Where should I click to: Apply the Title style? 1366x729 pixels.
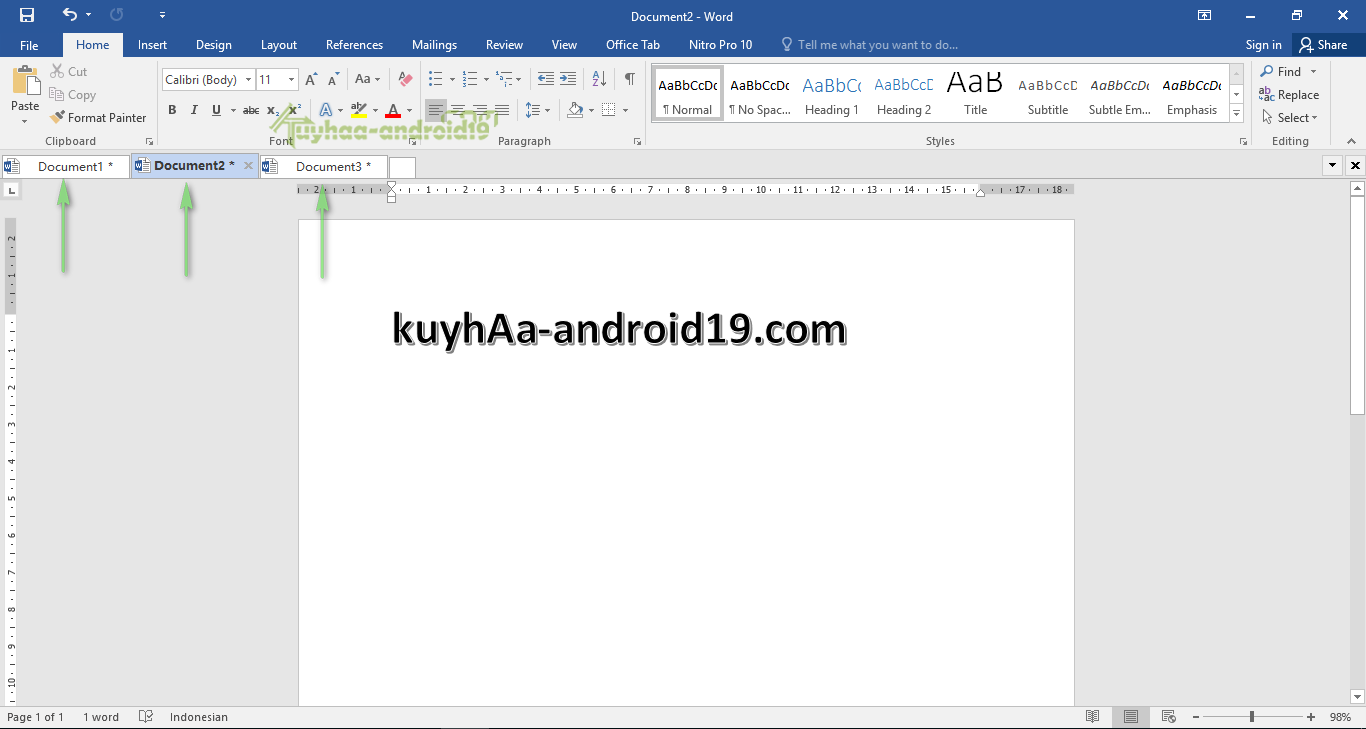point(976,96)
